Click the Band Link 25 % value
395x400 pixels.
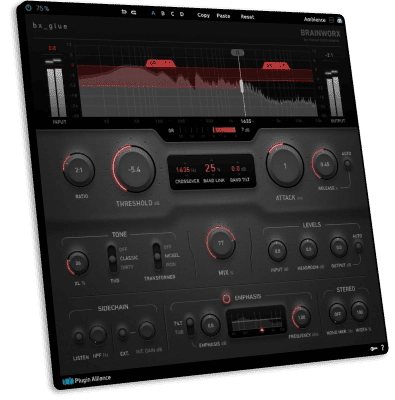212,168
